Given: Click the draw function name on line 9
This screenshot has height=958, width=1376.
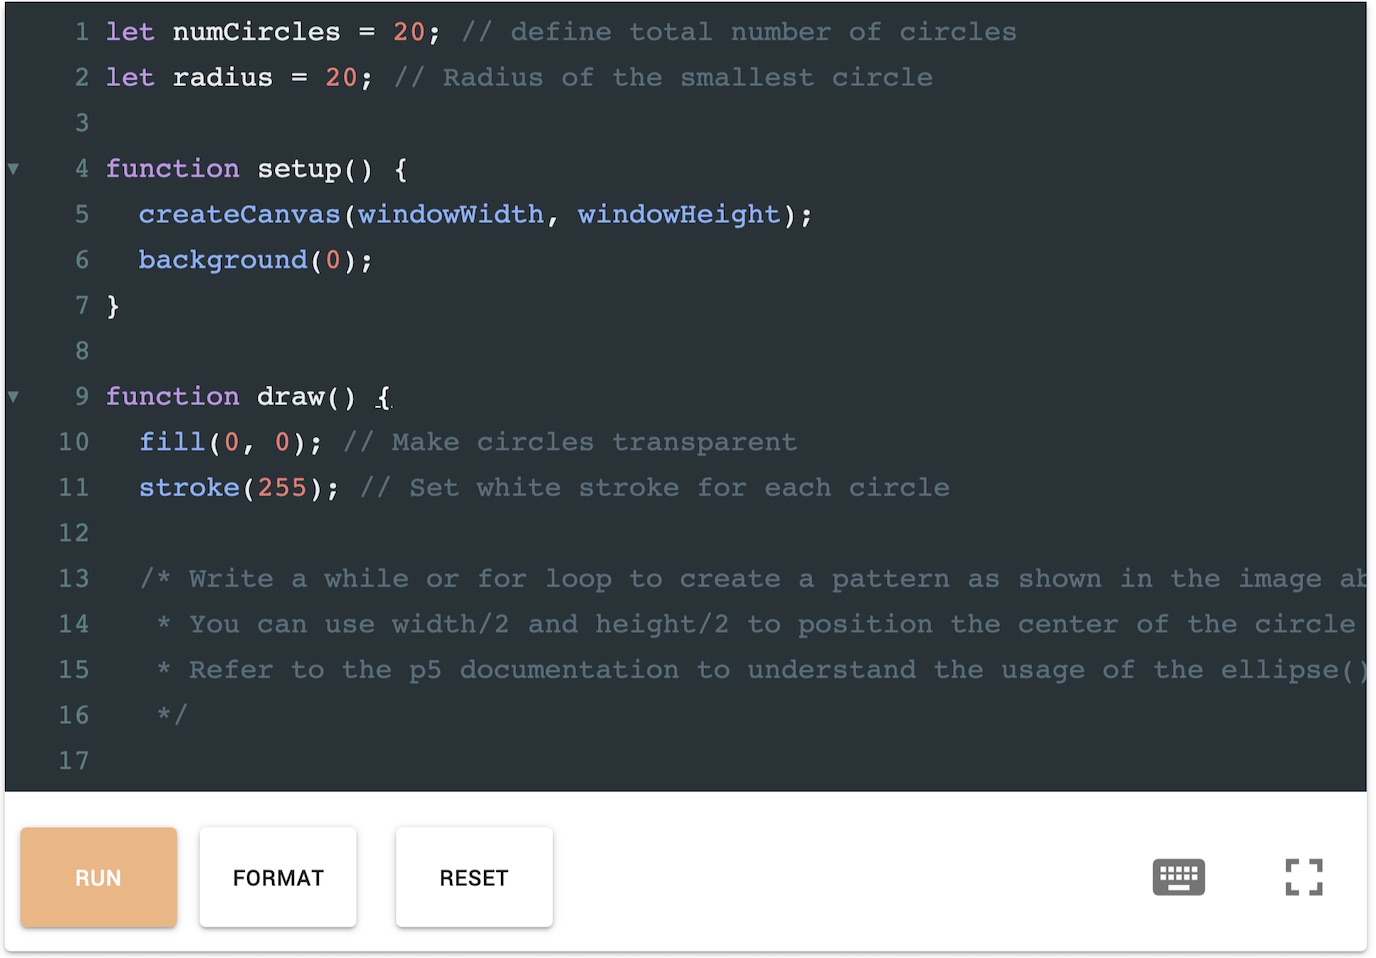Looking at the screenshot, I should (x=291, y=397).
